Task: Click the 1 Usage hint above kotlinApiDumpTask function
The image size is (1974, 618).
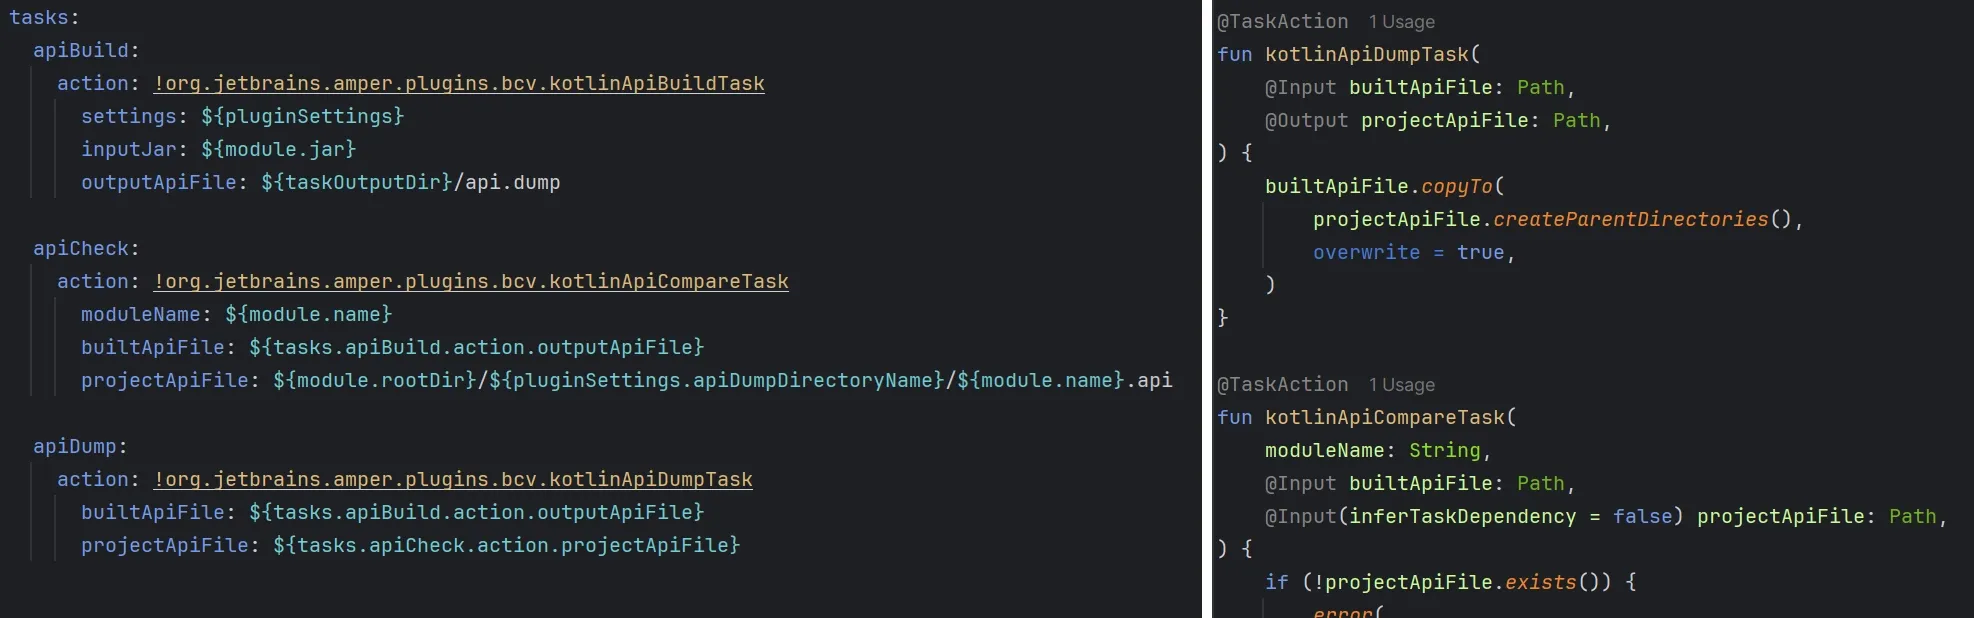Action: (1401, 22)
